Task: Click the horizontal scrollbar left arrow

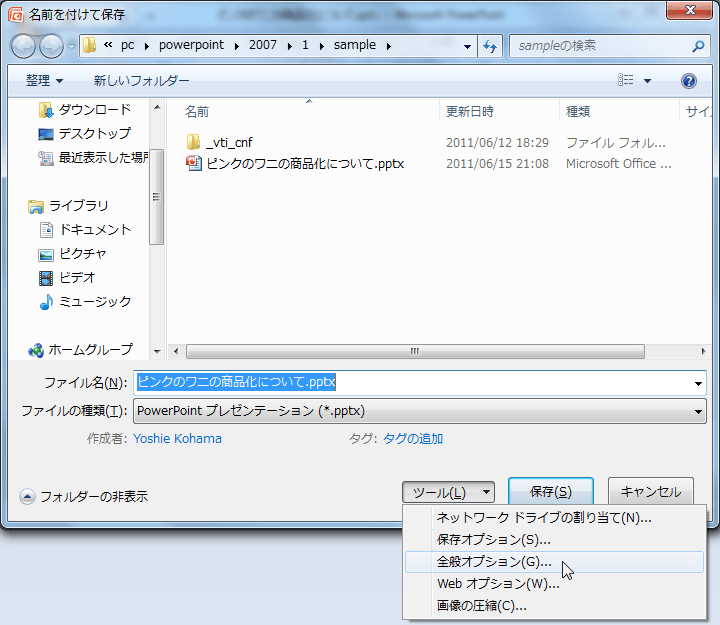Action: tap(176, 352)
